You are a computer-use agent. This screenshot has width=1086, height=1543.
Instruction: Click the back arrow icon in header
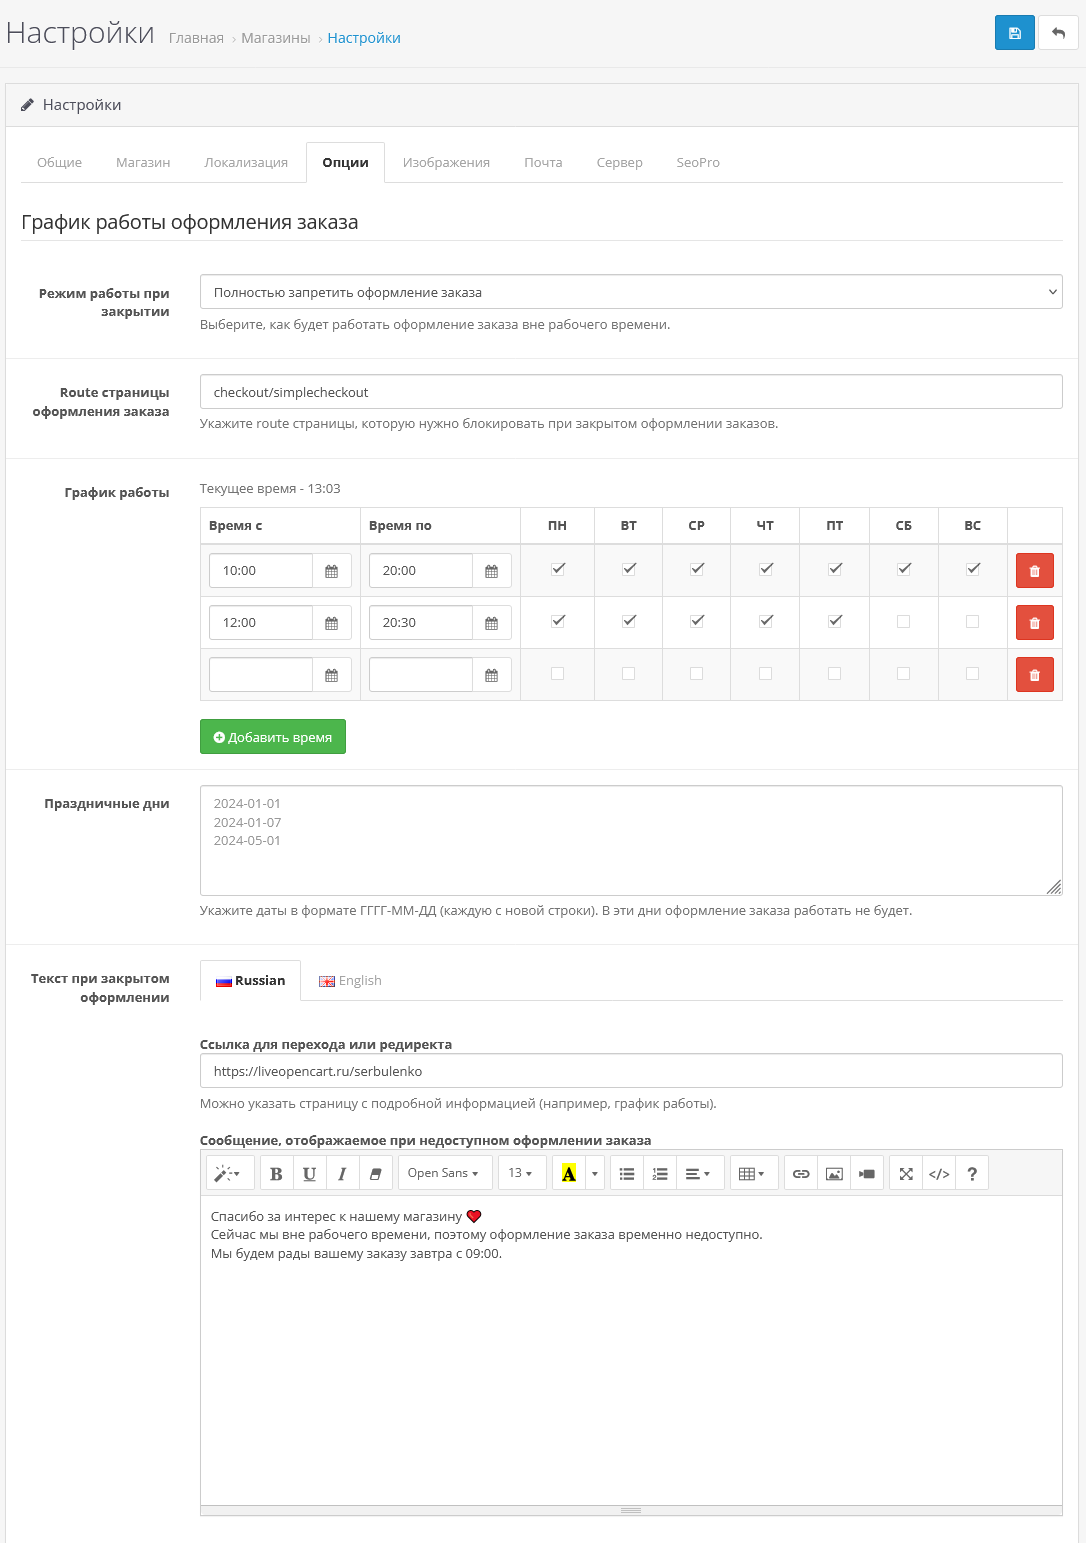1058,33
